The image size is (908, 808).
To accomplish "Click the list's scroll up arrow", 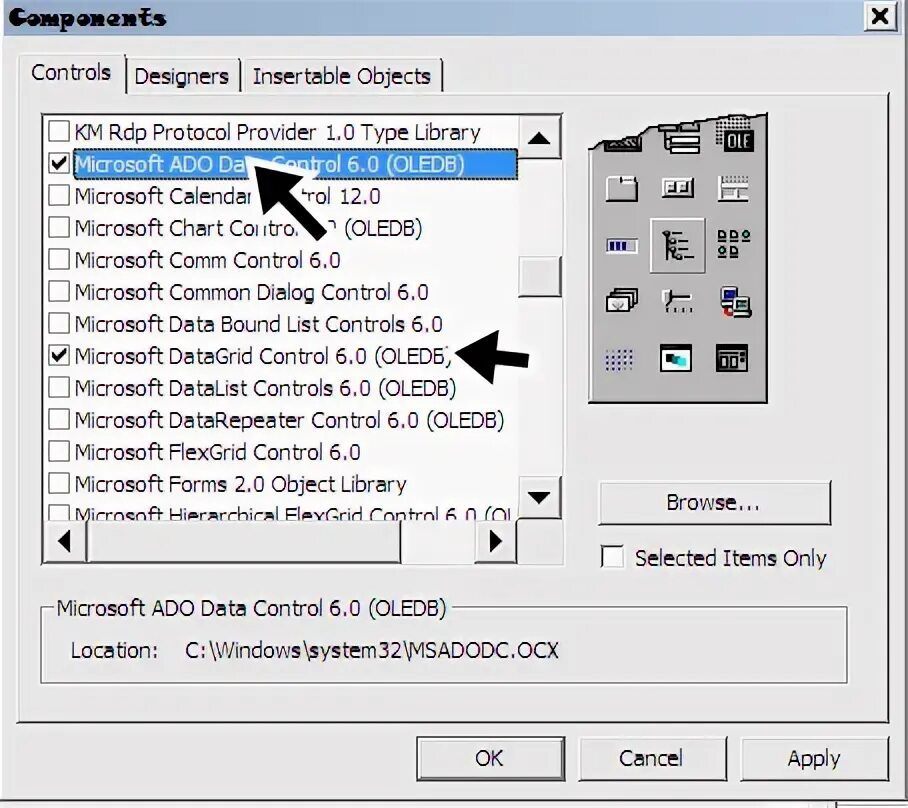I will (x=539, y=138).
